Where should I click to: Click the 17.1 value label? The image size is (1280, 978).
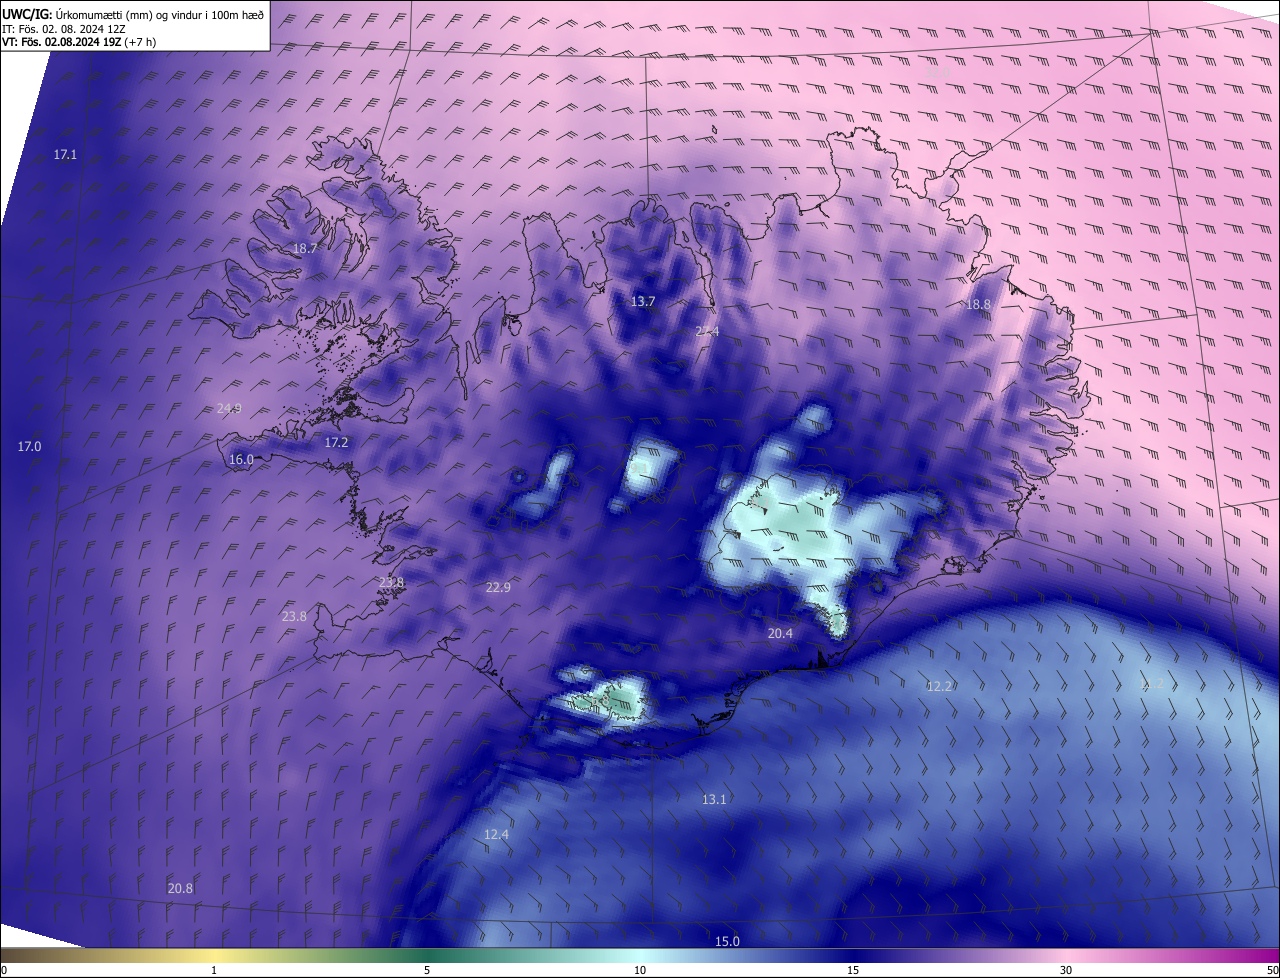click(x=65, y=155)
